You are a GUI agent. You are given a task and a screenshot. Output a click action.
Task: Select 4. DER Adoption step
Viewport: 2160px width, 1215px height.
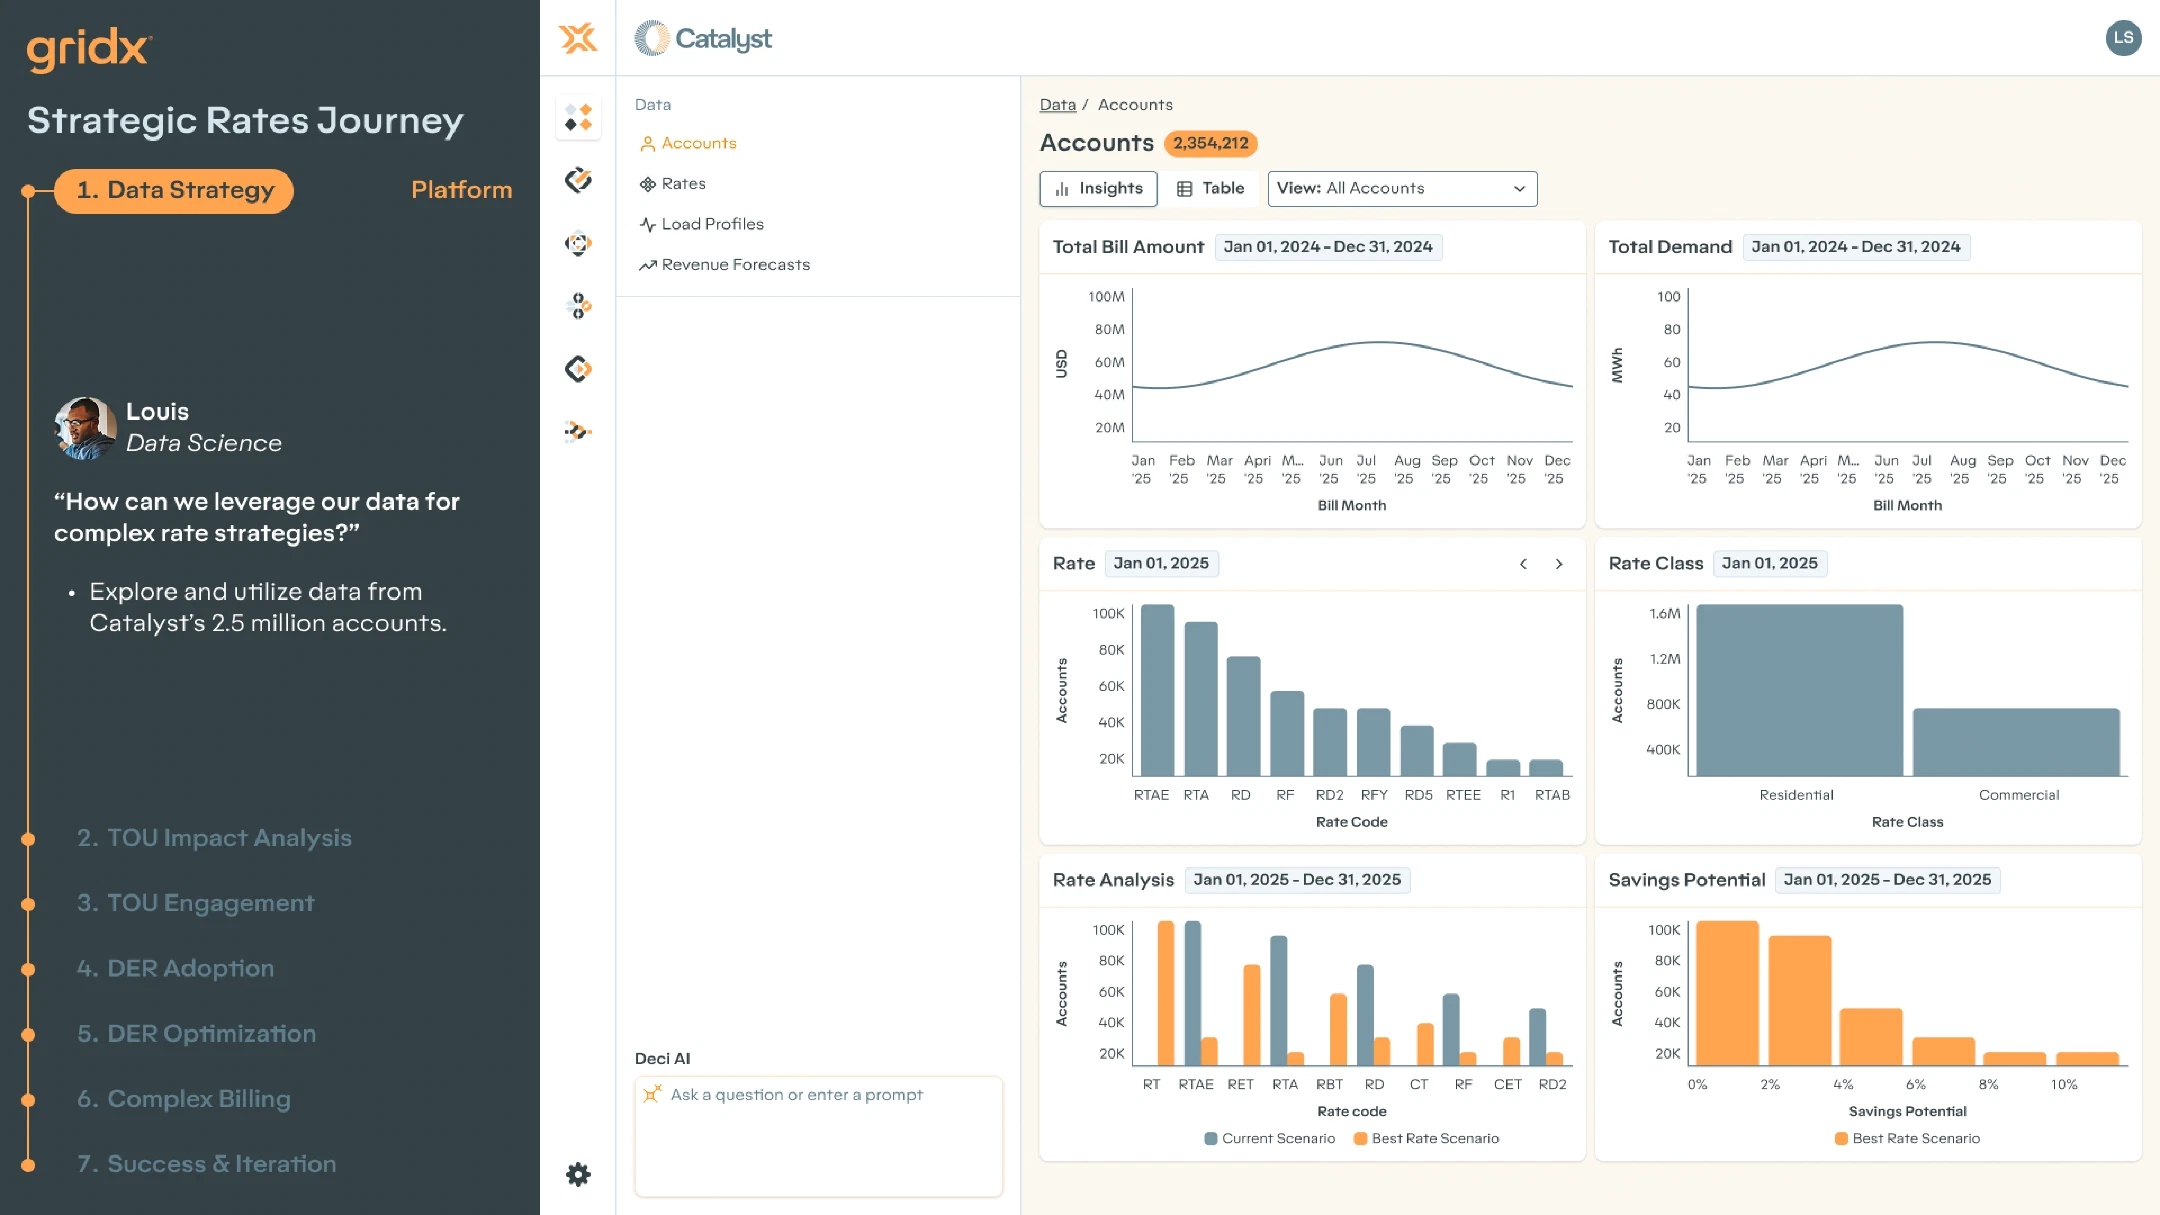pos(175,968)
